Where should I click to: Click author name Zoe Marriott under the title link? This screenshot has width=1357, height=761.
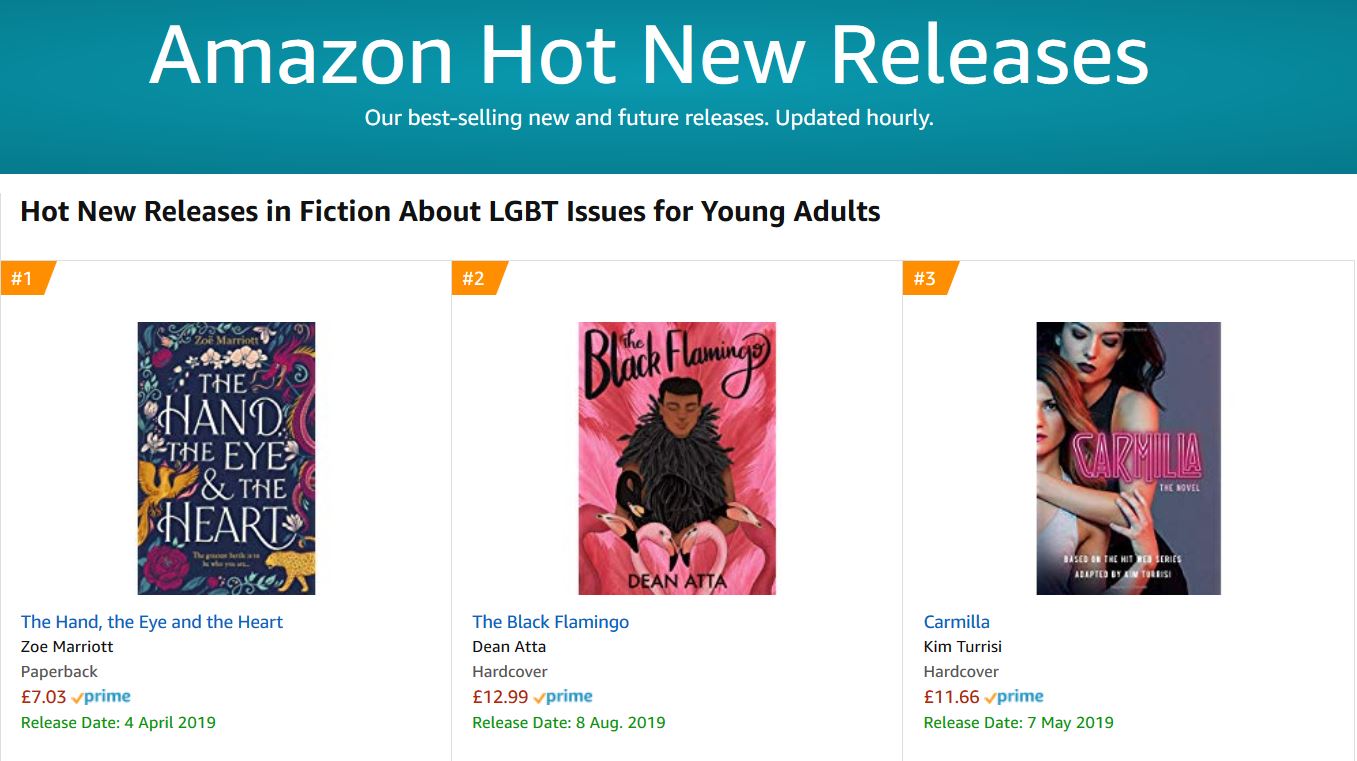[67, 647]
